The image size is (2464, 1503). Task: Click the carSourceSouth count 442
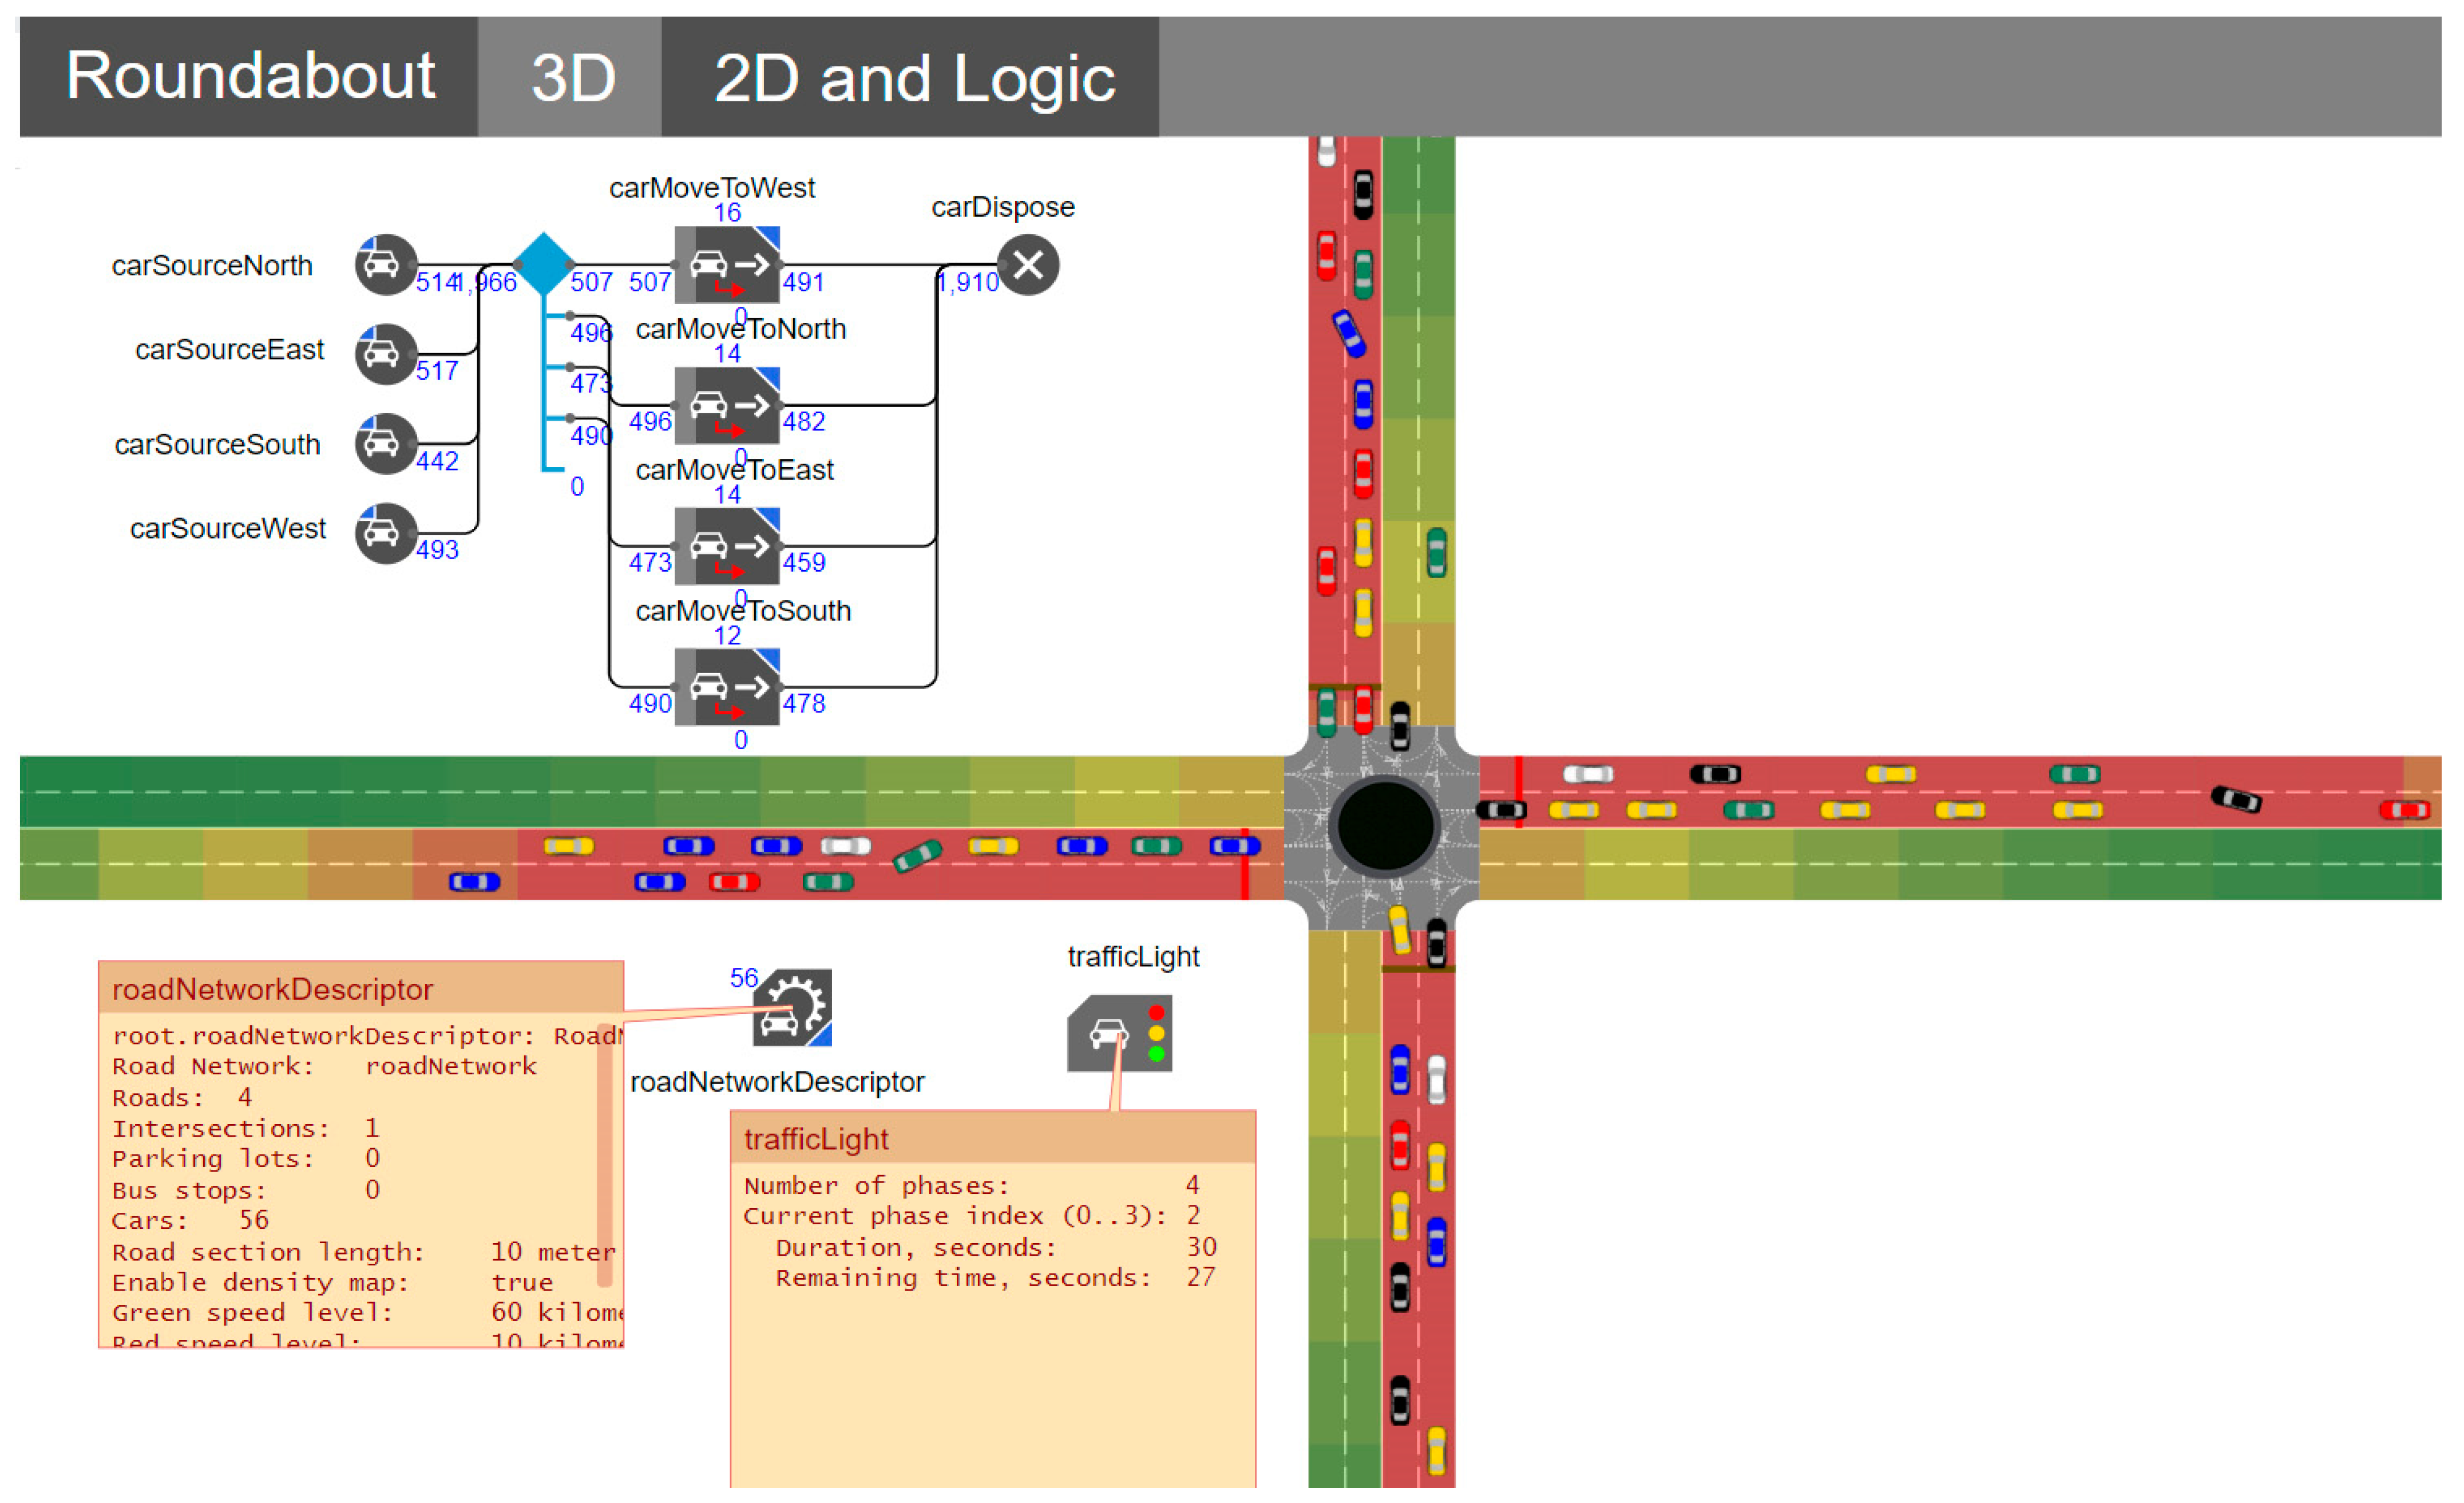437,461
